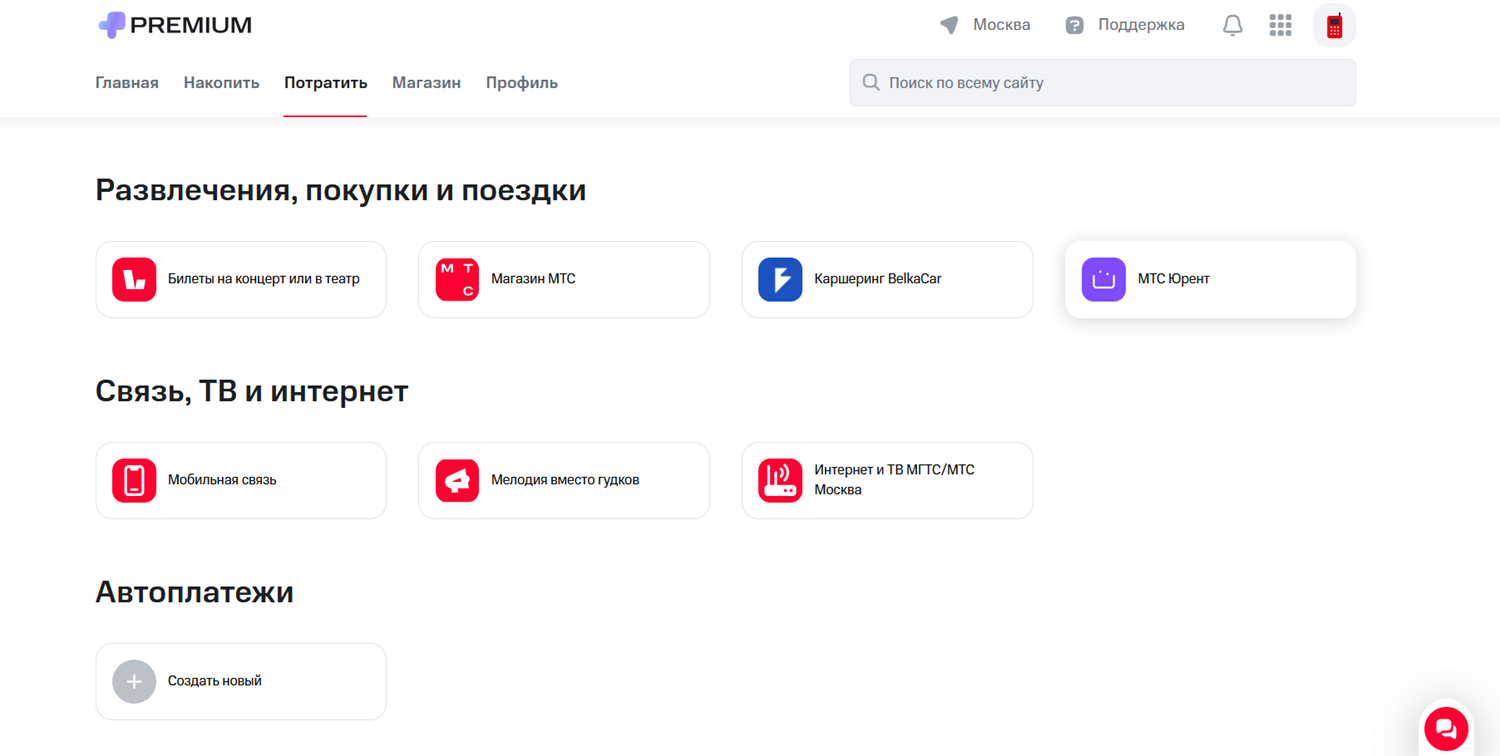Screen dimensions: 1500x756
Task: Open the Поддержка support link
Action: pos(1125,25)
